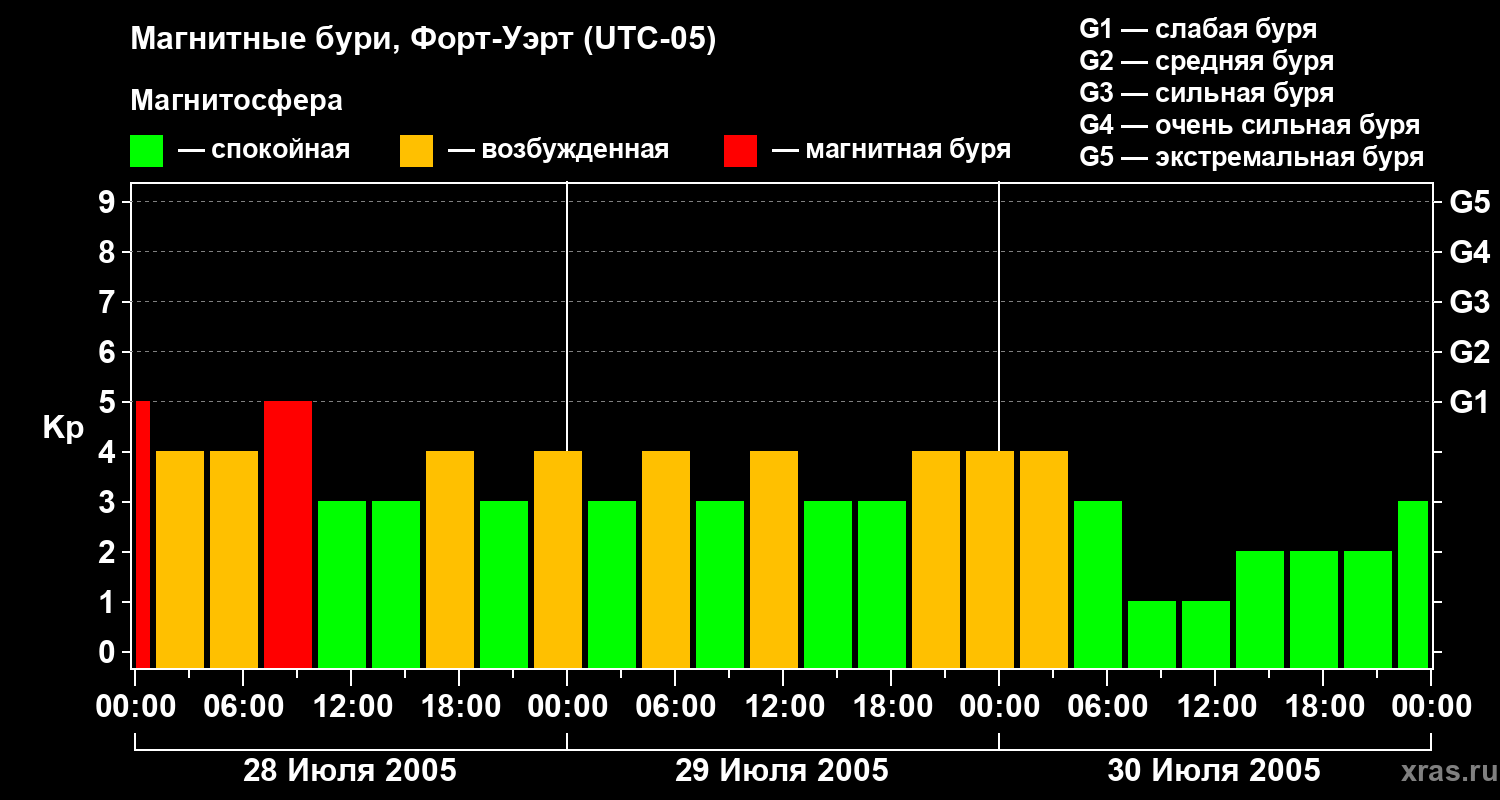This screenshot has width=1500, height=800.
Task: Click the green 'спокойная' legend swatch
Action: [x=146, y=151]
